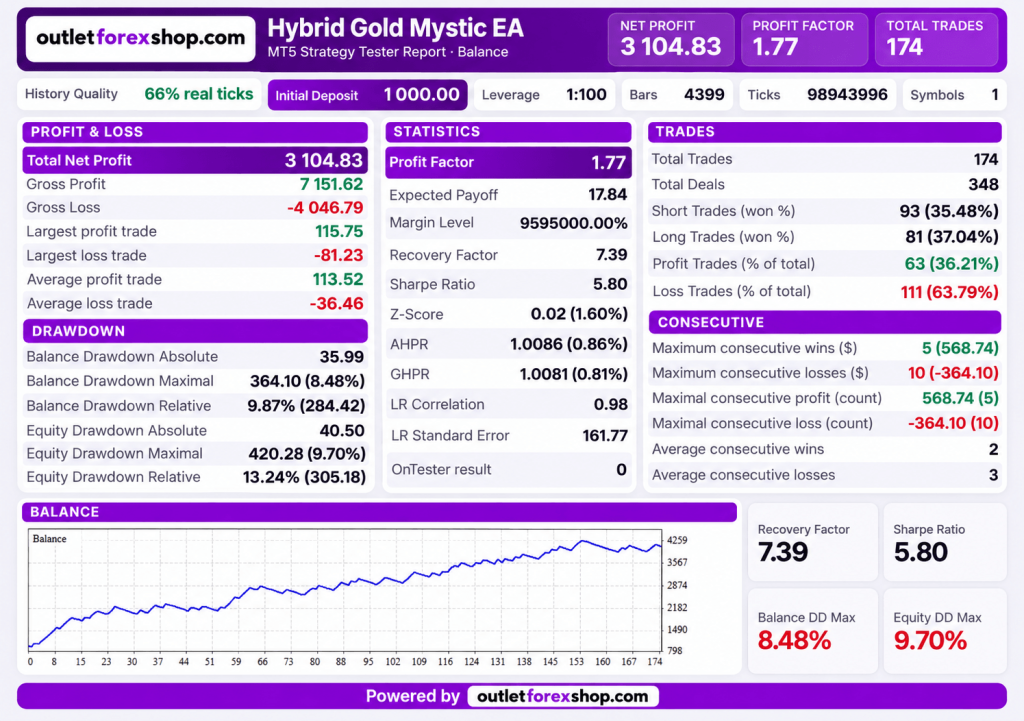Click the Average consecutive wins row
Screen dimensions: 1024x721
pos(825,449)
